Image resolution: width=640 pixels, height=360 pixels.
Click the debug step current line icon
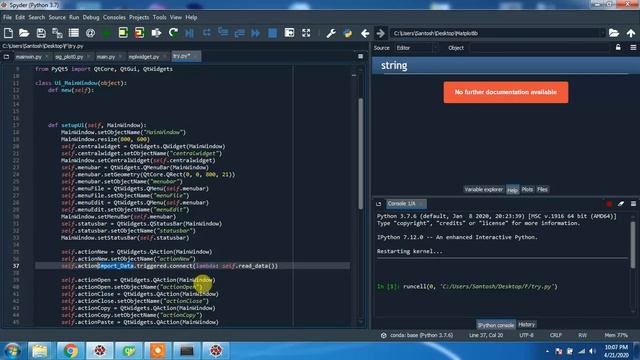(207, 33)
